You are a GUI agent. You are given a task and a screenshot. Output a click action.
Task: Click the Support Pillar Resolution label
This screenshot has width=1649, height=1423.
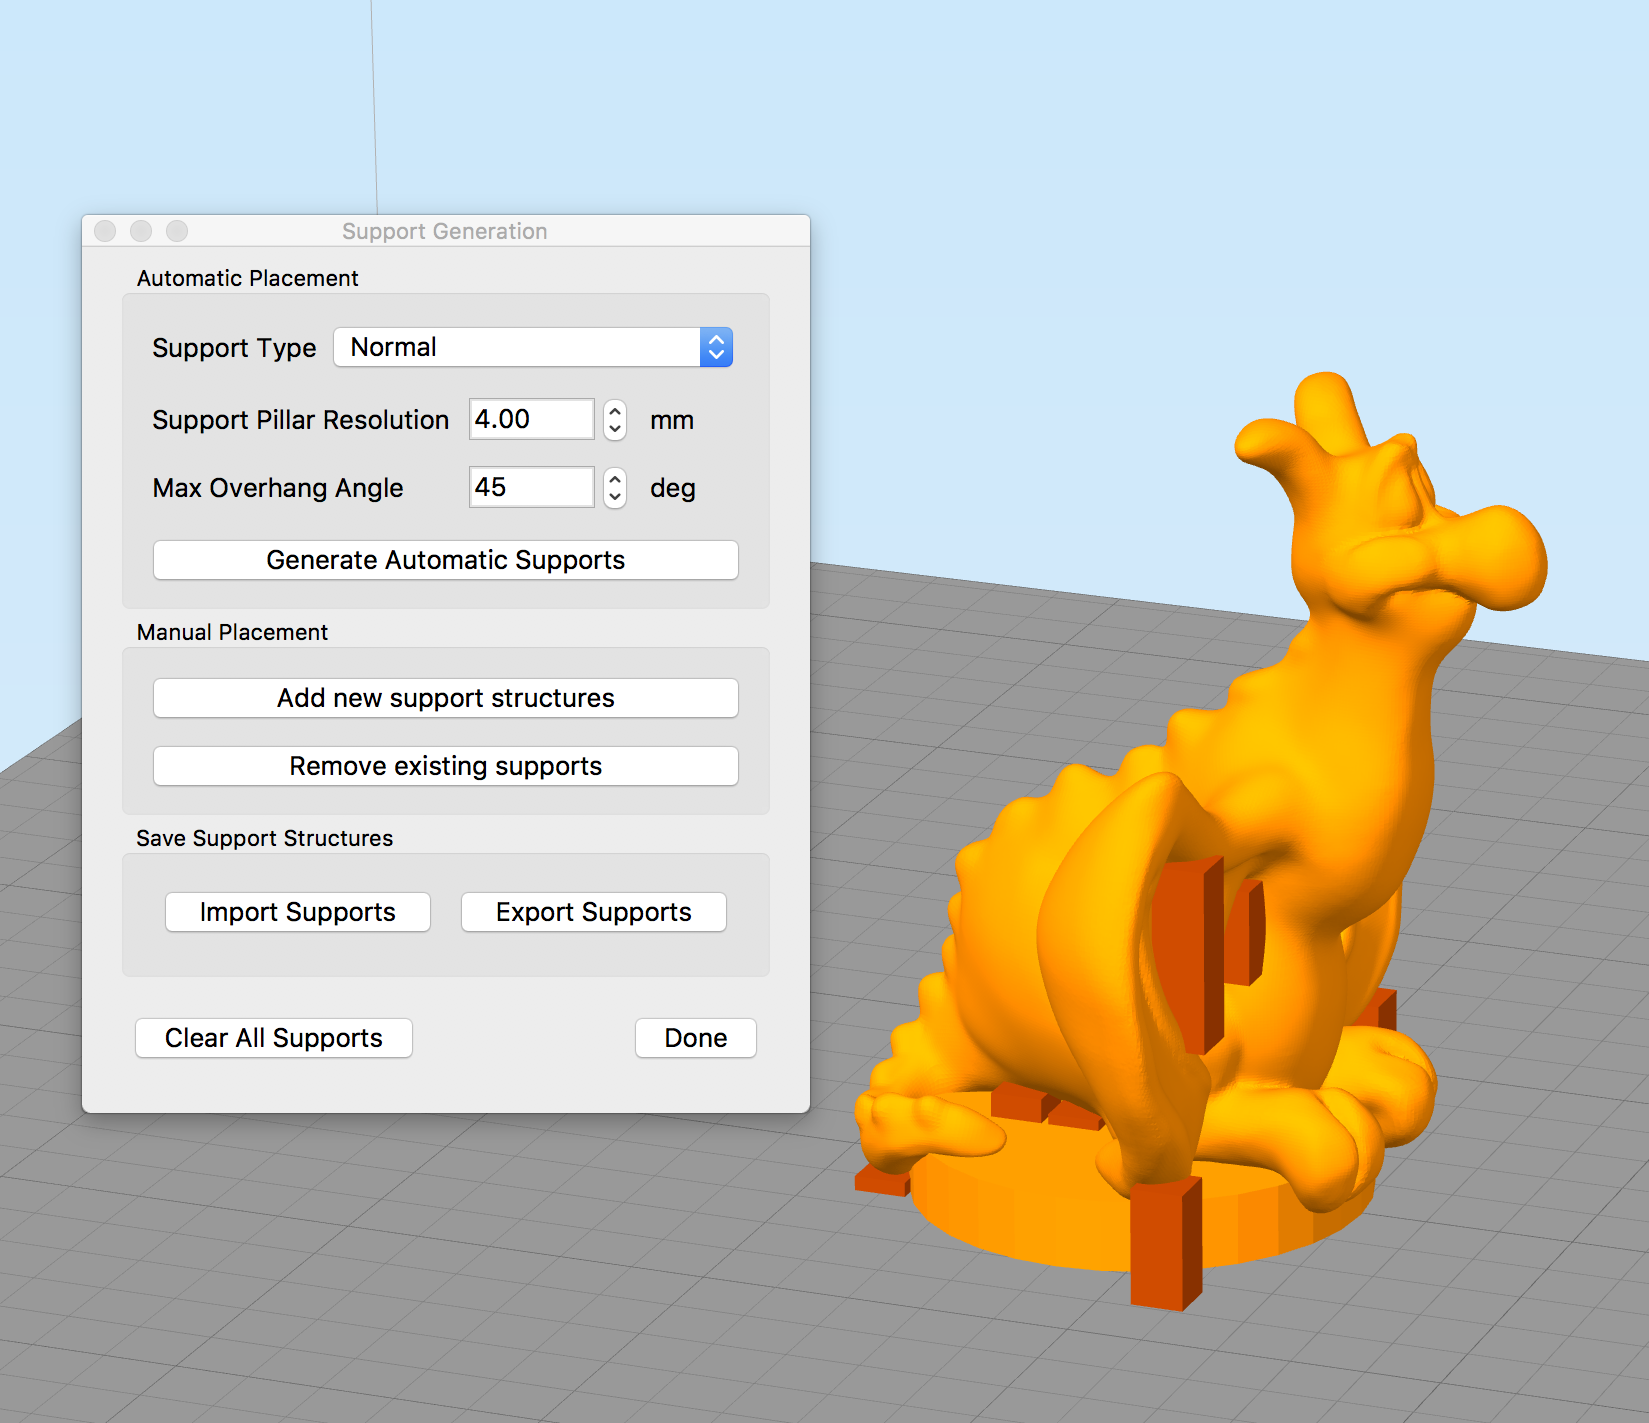301,420
